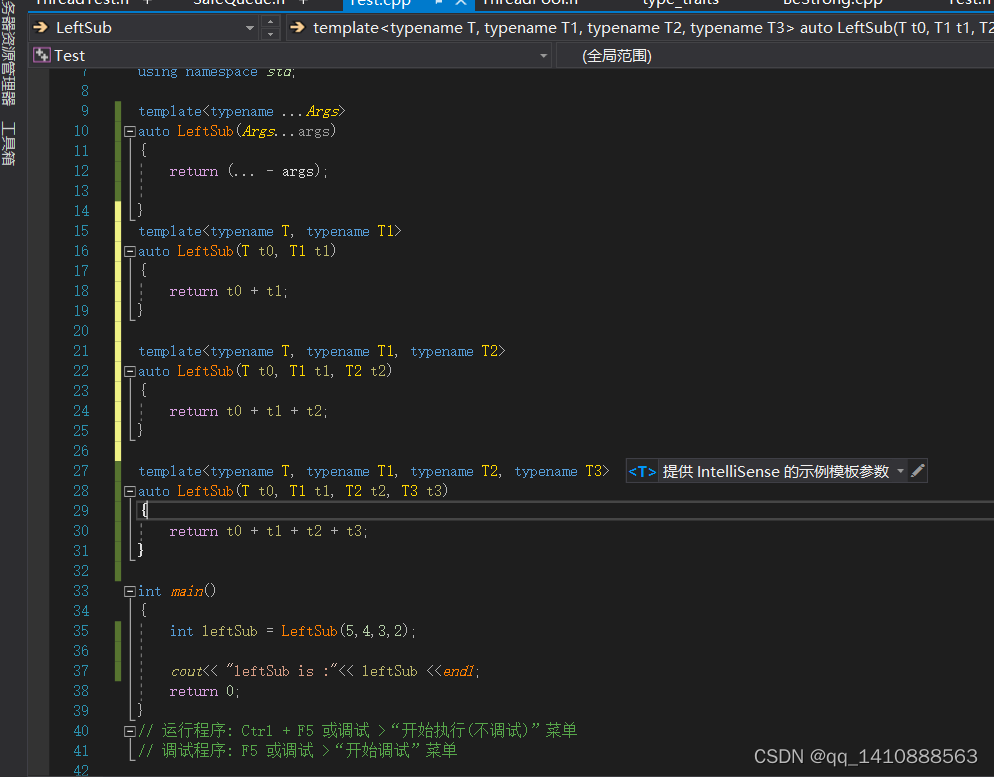Collapse the four-parameter LeftSub on line 28
Image resolution: width=994 pixels, height=777 pixels.
pos(129,491)
